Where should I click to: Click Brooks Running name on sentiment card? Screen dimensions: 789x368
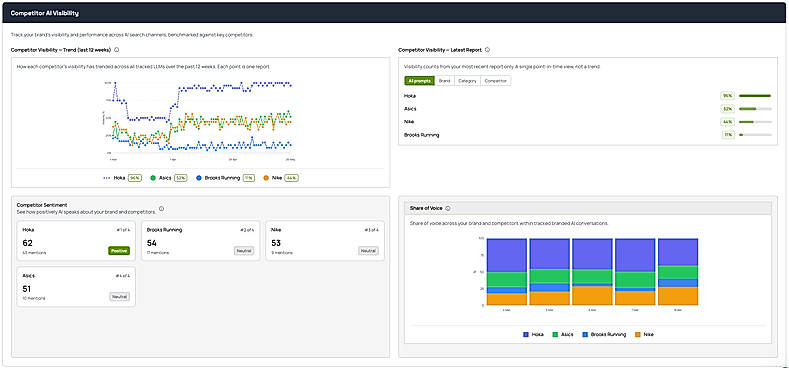click(x=165, y=230)
